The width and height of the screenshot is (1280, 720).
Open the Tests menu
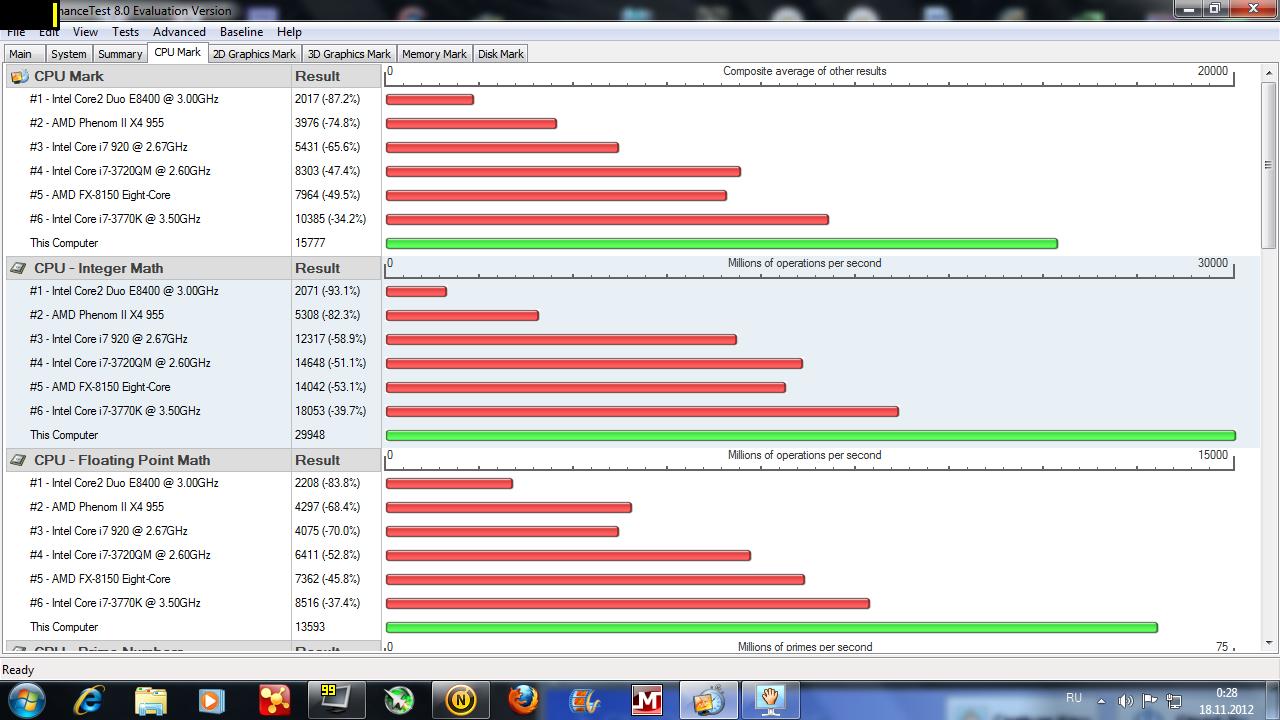point(125,32)
